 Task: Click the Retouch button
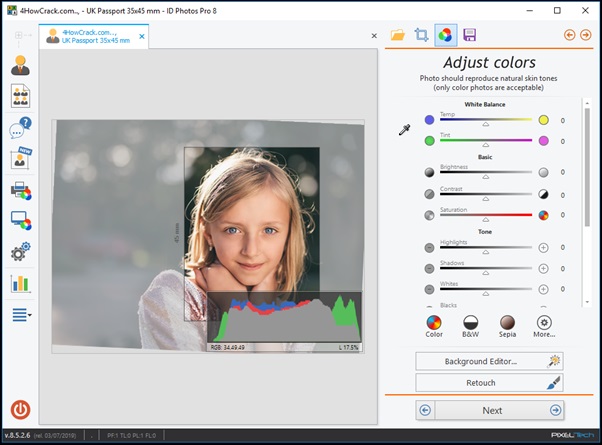489,383
